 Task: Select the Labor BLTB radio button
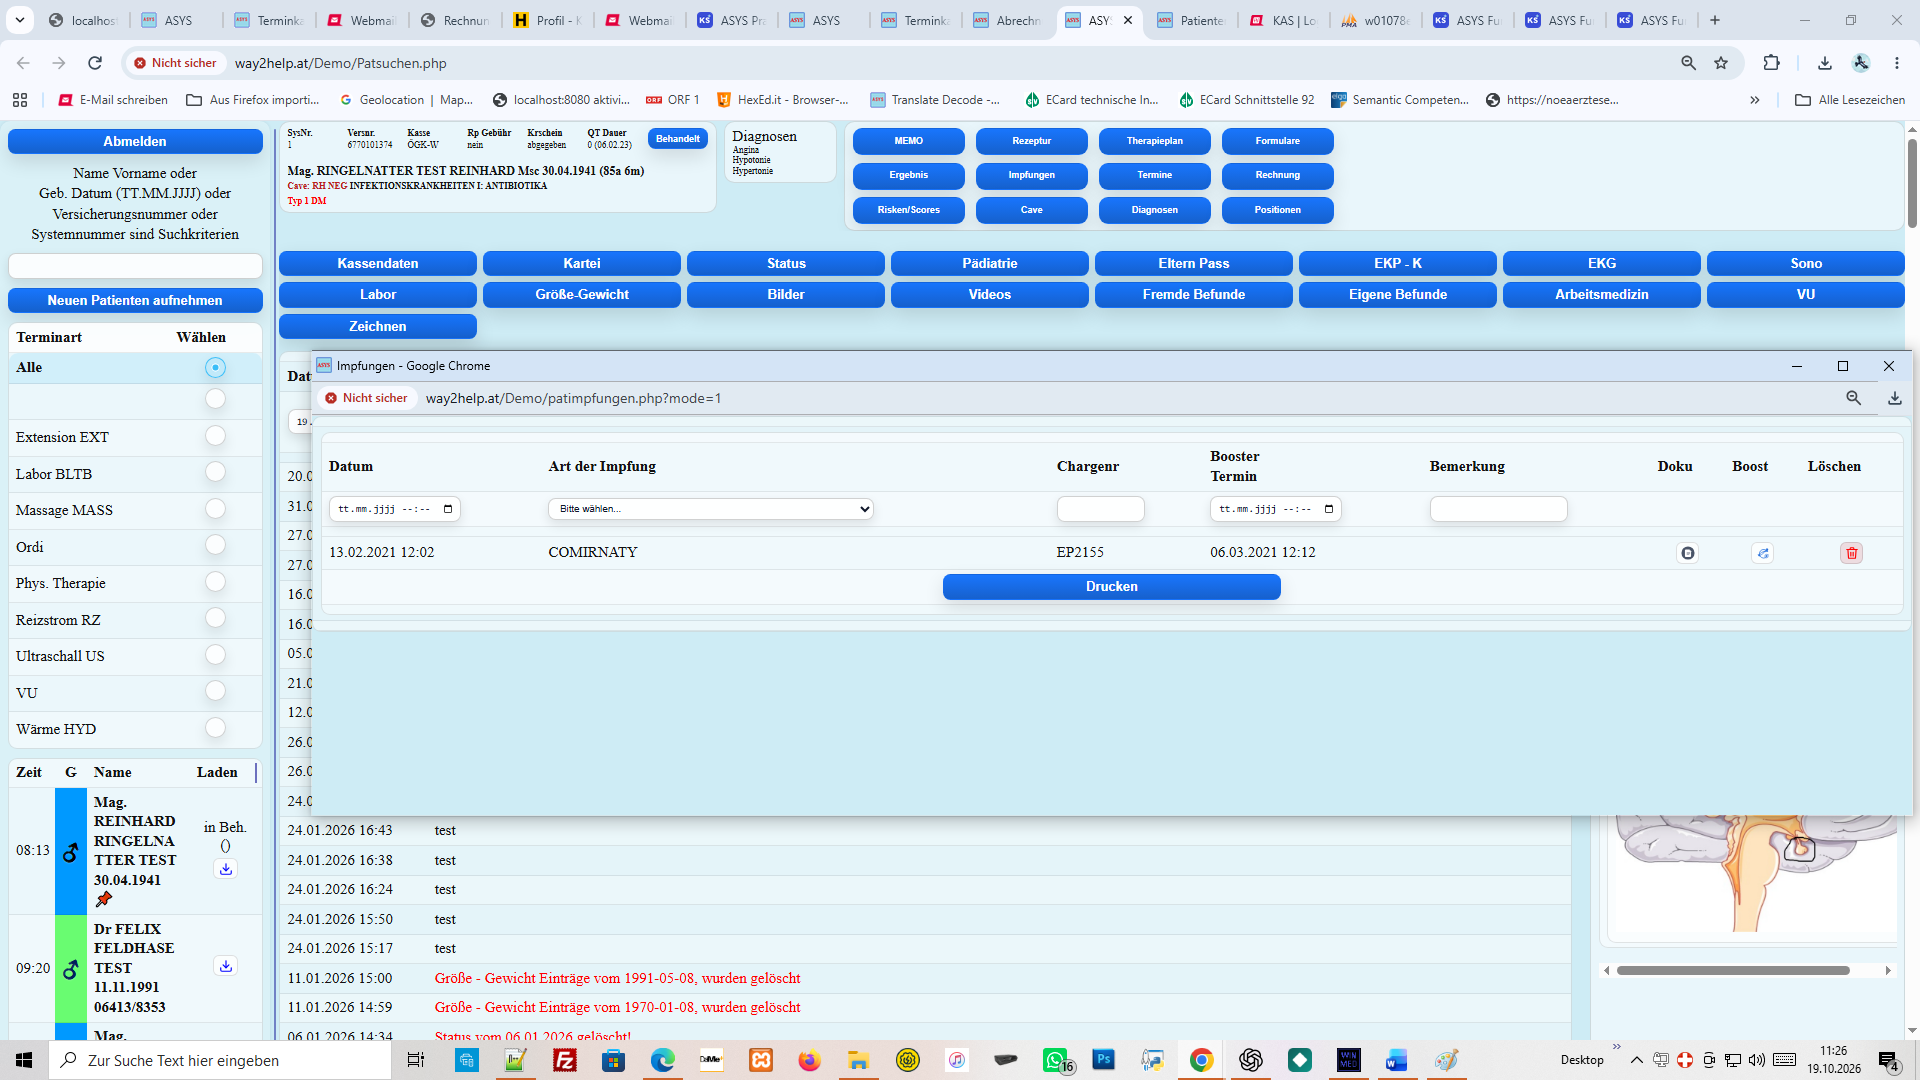coord(215,472)
